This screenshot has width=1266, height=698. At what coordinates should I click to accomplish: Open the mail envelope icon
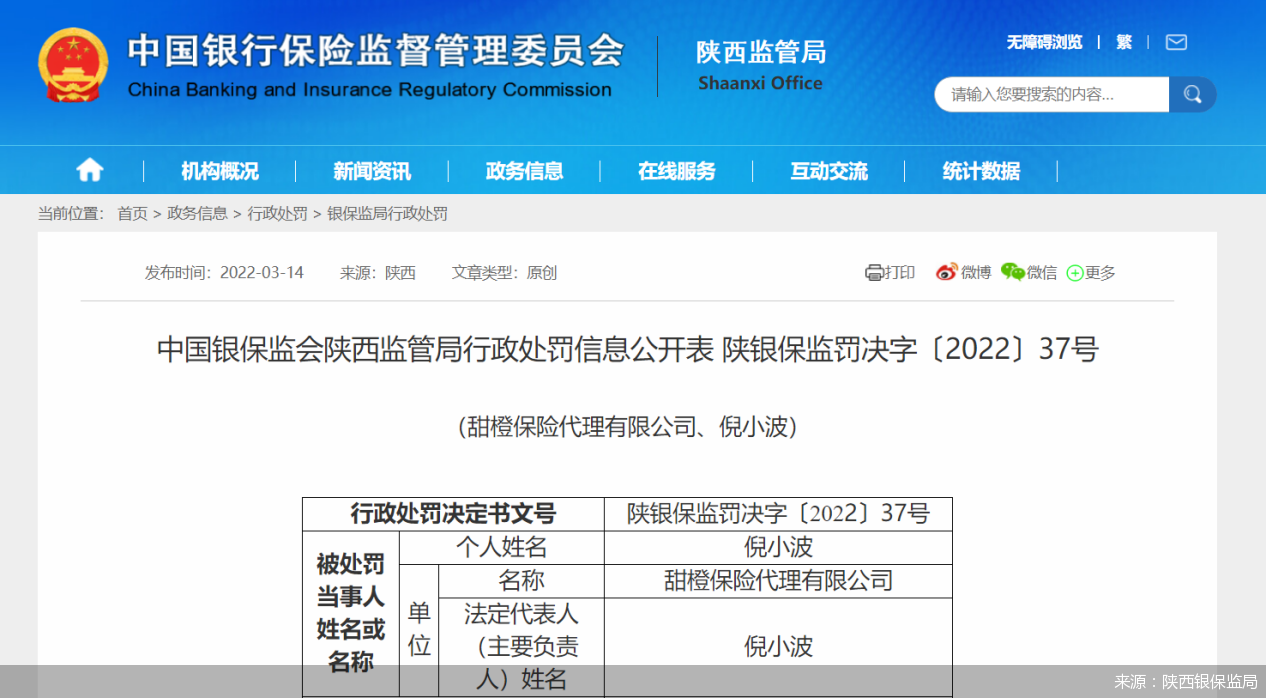coord(1176,42)
